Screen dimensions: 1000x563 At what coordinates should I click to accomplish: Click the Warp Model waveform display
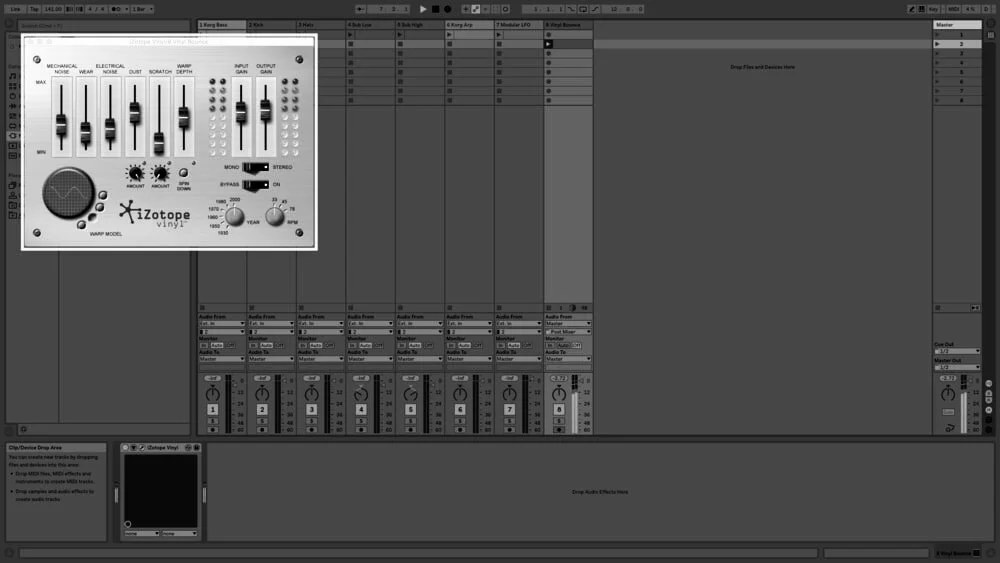click(68, 193)
